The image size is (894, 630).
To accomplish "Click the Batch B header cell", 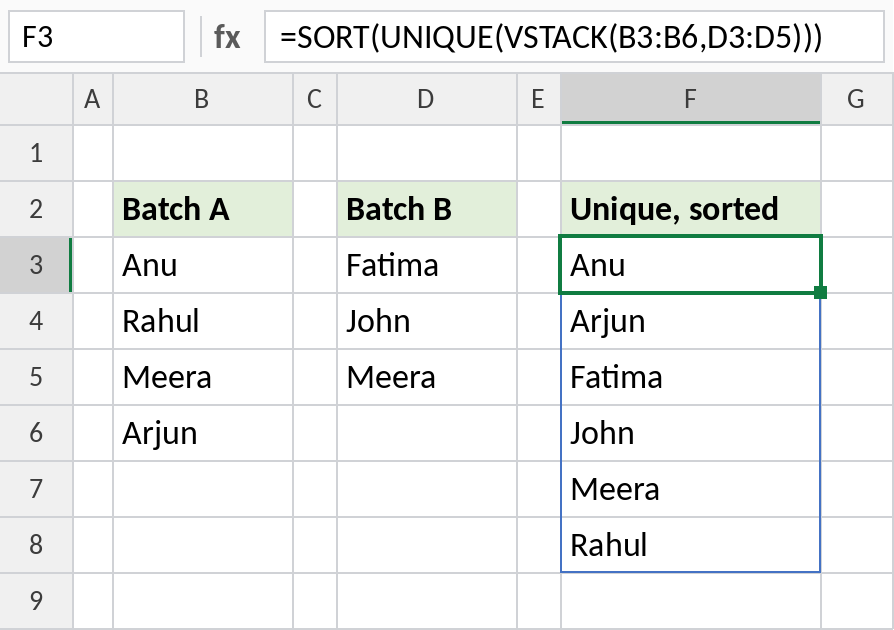I will coord(426,209).
